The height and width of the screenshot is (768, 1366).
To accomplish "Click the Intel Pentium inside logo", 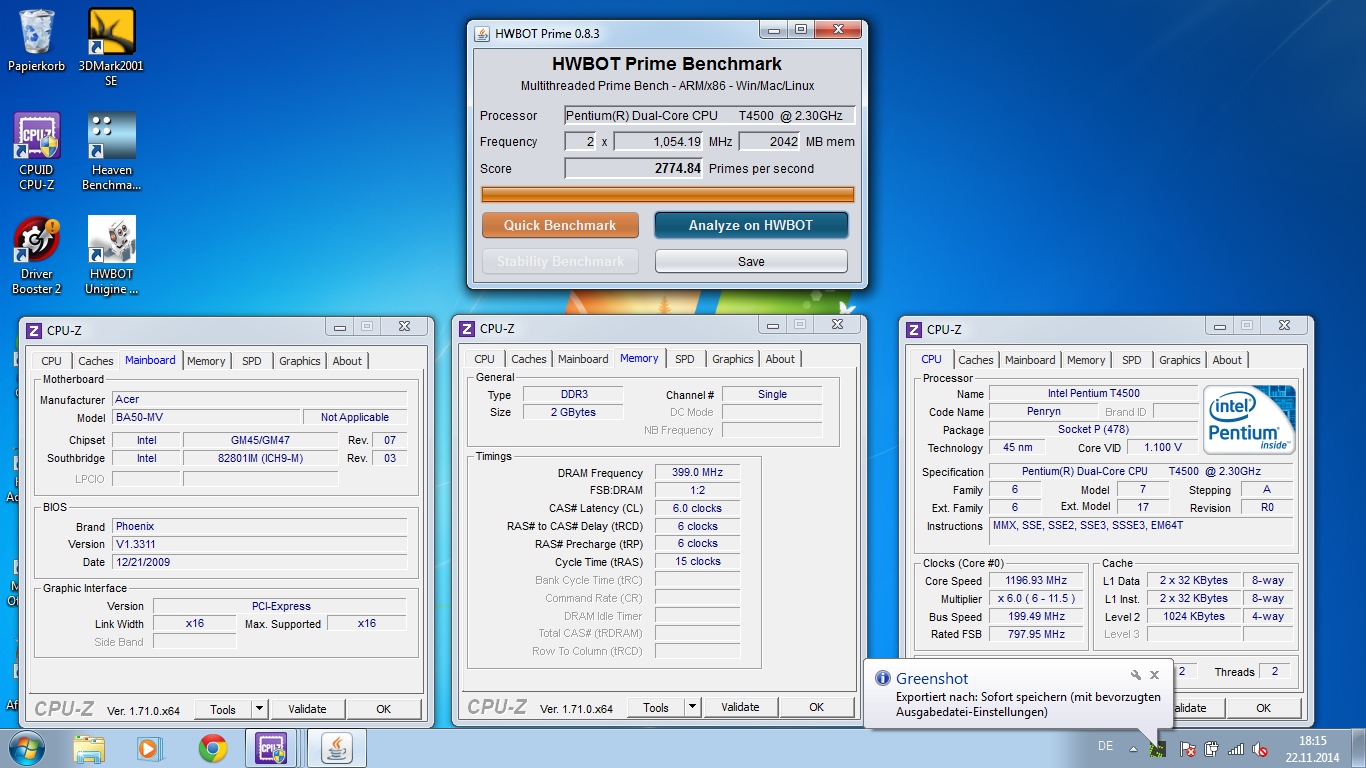I will [x=1248, y=418].
